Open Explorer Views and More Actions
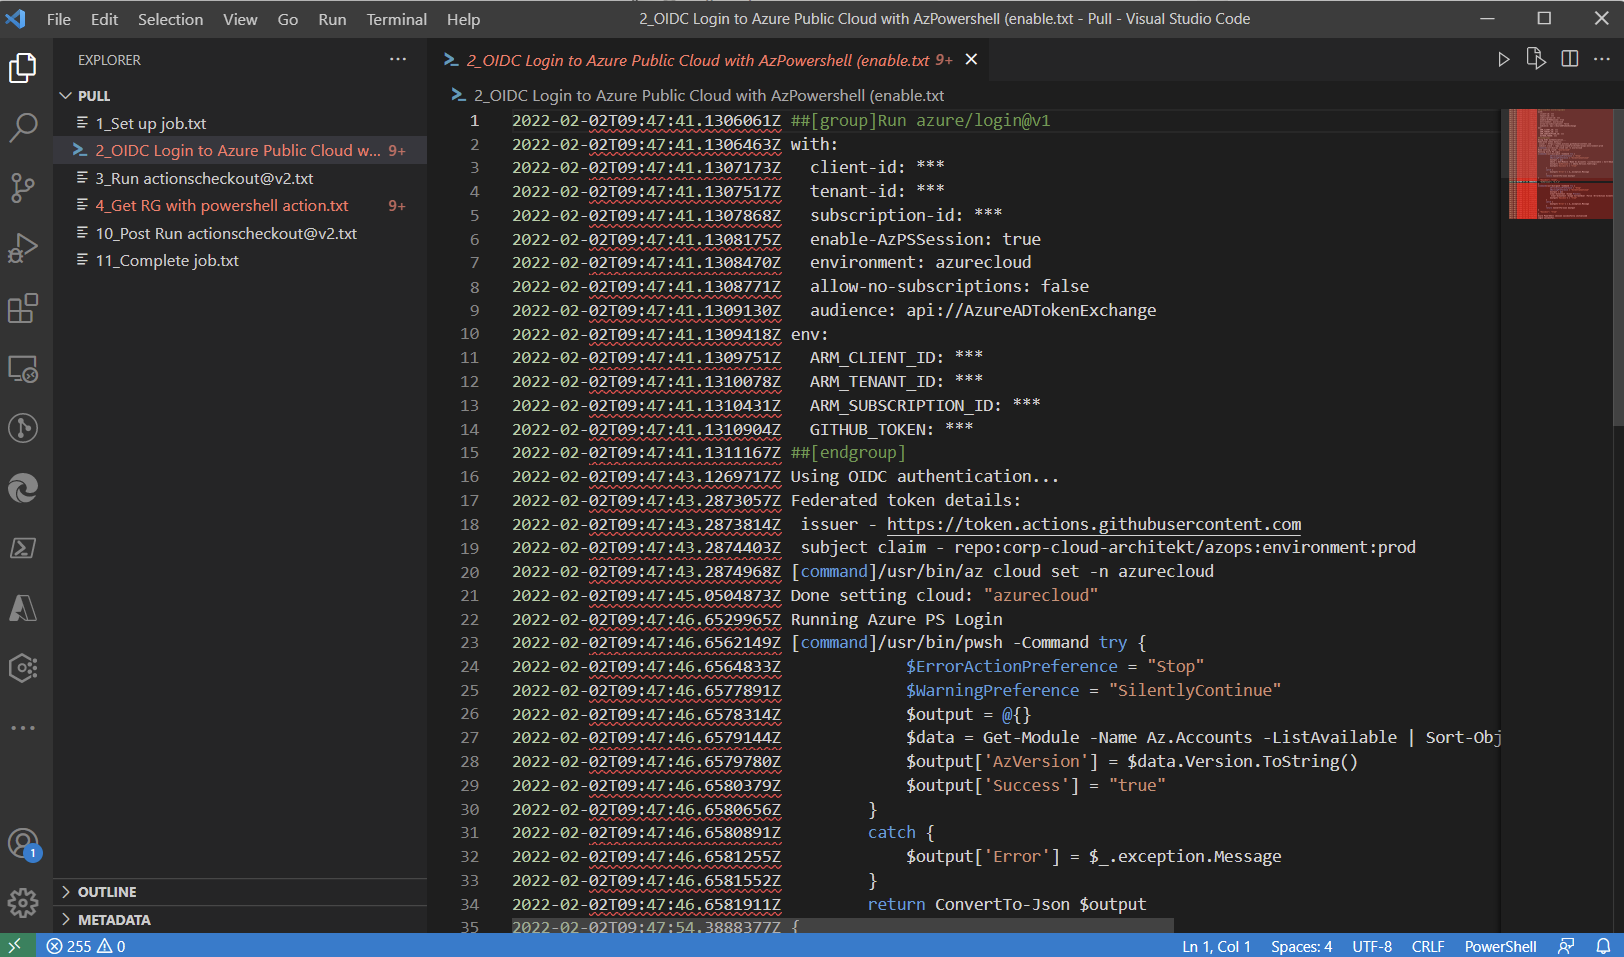This screenshot has height=957, width=1624. [x=398, y=59]
